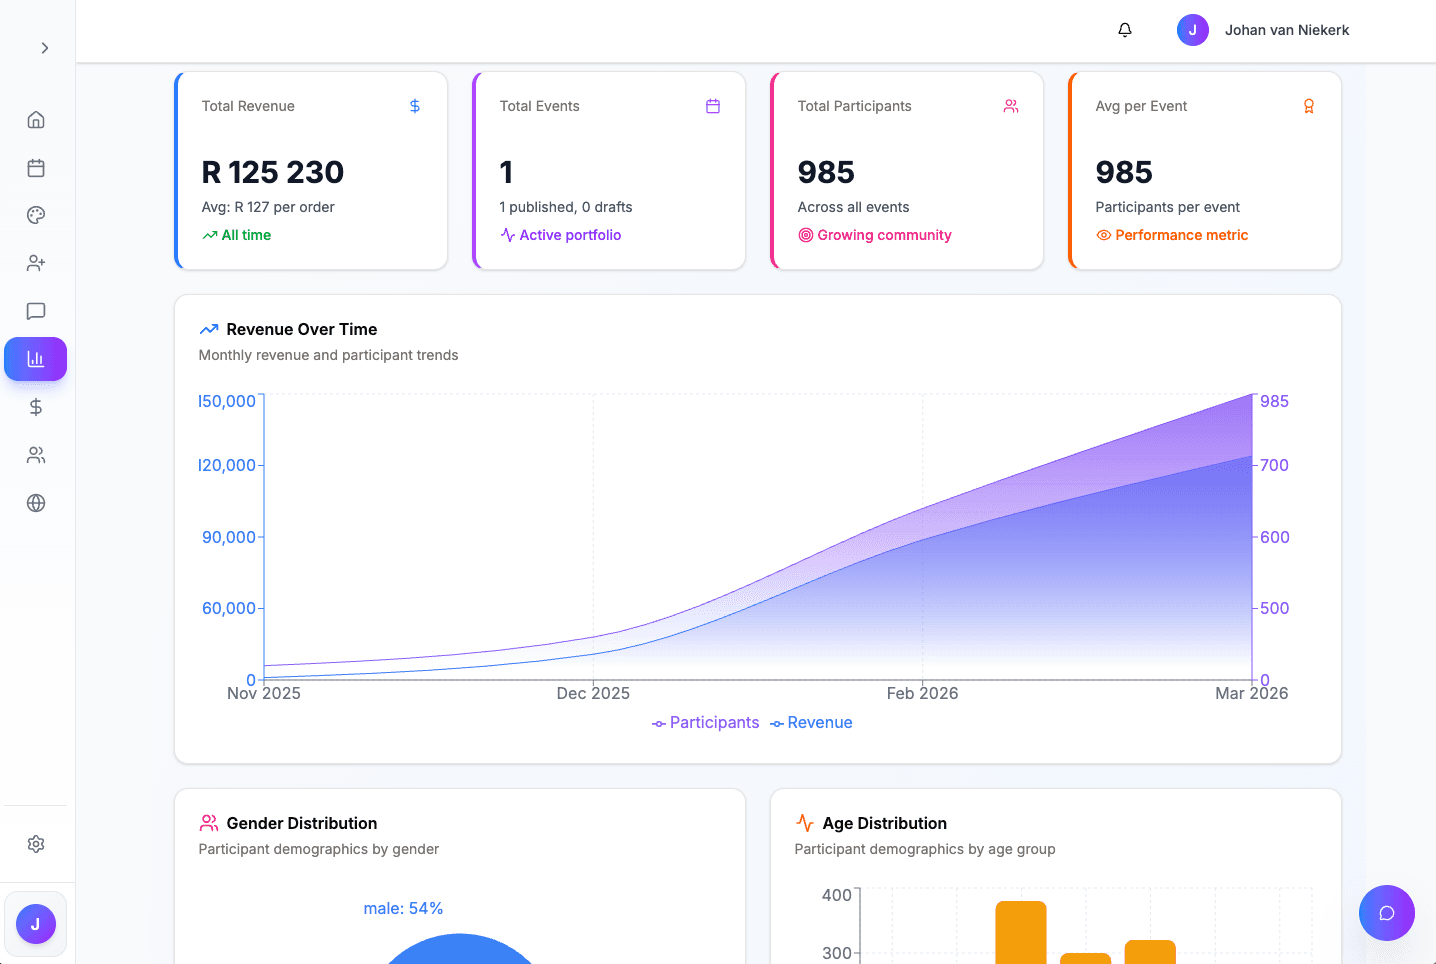Open the Messages chat bubble icon
Screen dimensions: 1436x964
tap(36, 311)
